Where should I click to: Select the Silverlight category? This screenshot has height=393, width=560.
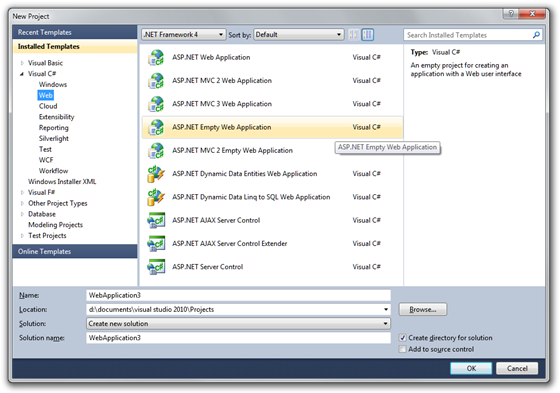[x=54, y=139]
